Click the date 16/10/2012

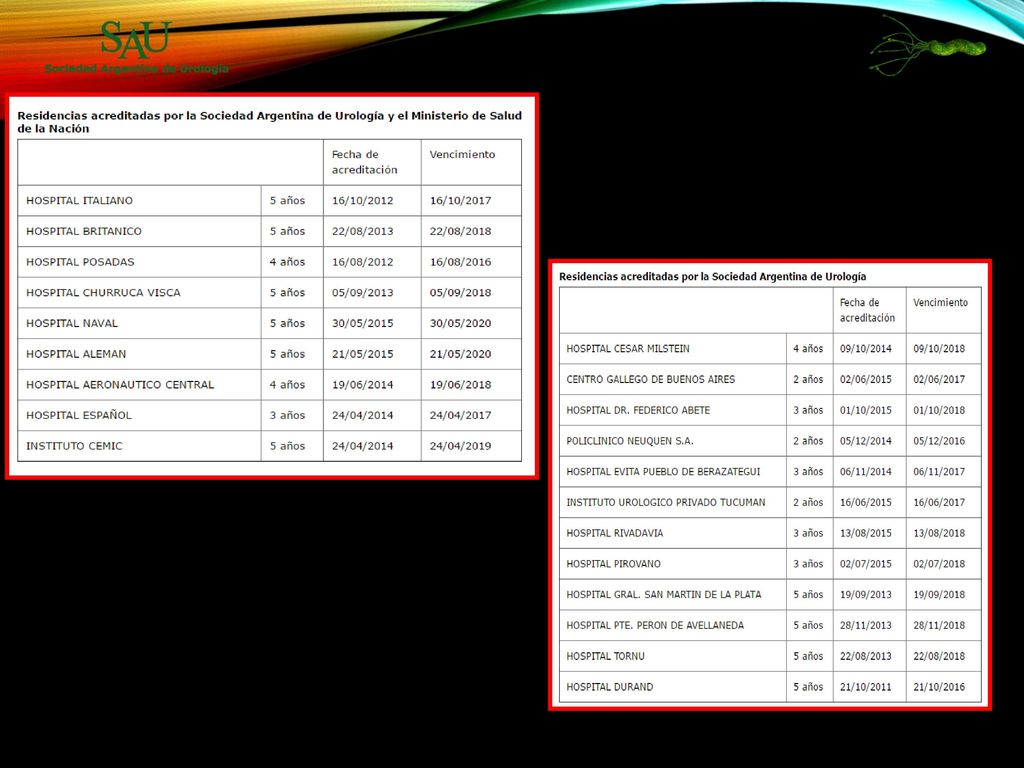(362, 200)
